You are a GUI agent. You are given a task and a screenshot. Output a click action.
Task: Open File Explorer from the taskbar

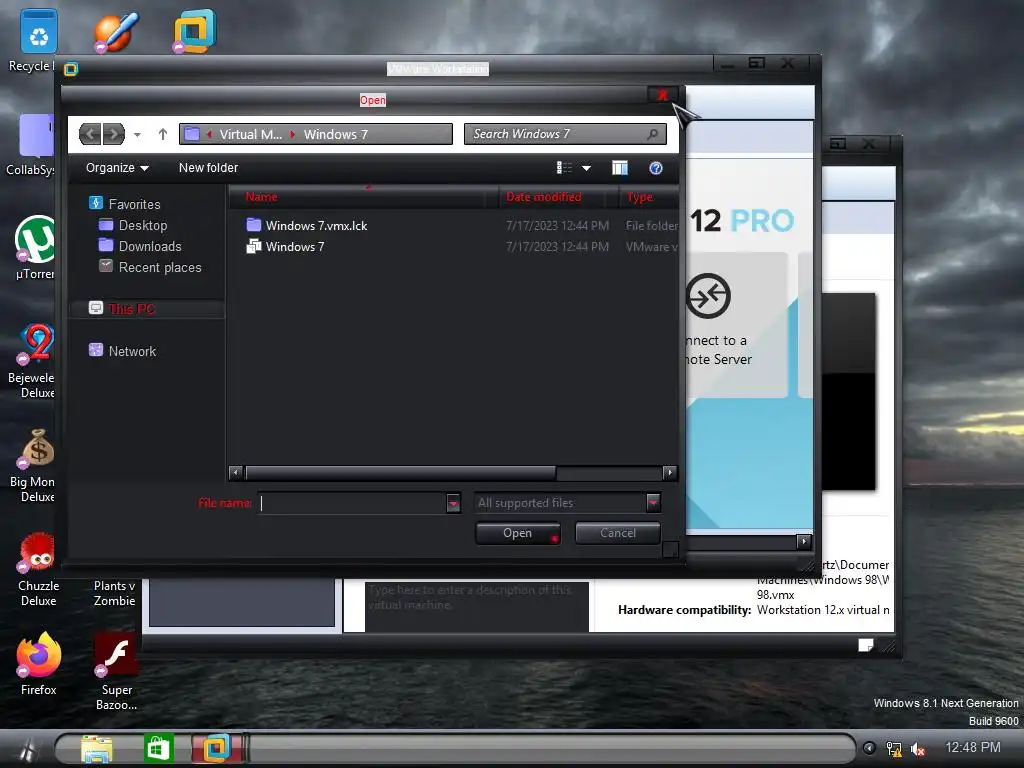[x=97, y=748]
